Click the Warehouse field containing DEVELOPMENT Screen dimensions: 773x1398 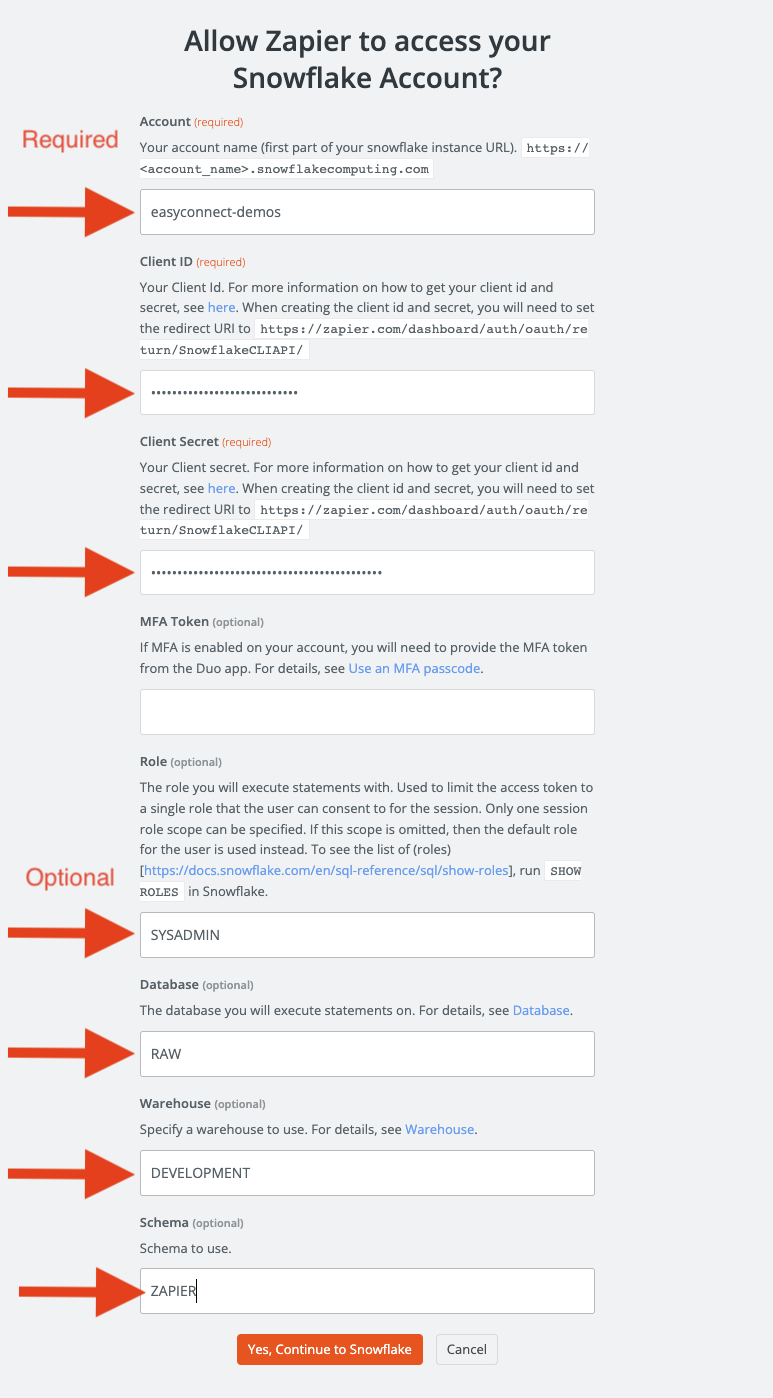tap(367, 1173)
